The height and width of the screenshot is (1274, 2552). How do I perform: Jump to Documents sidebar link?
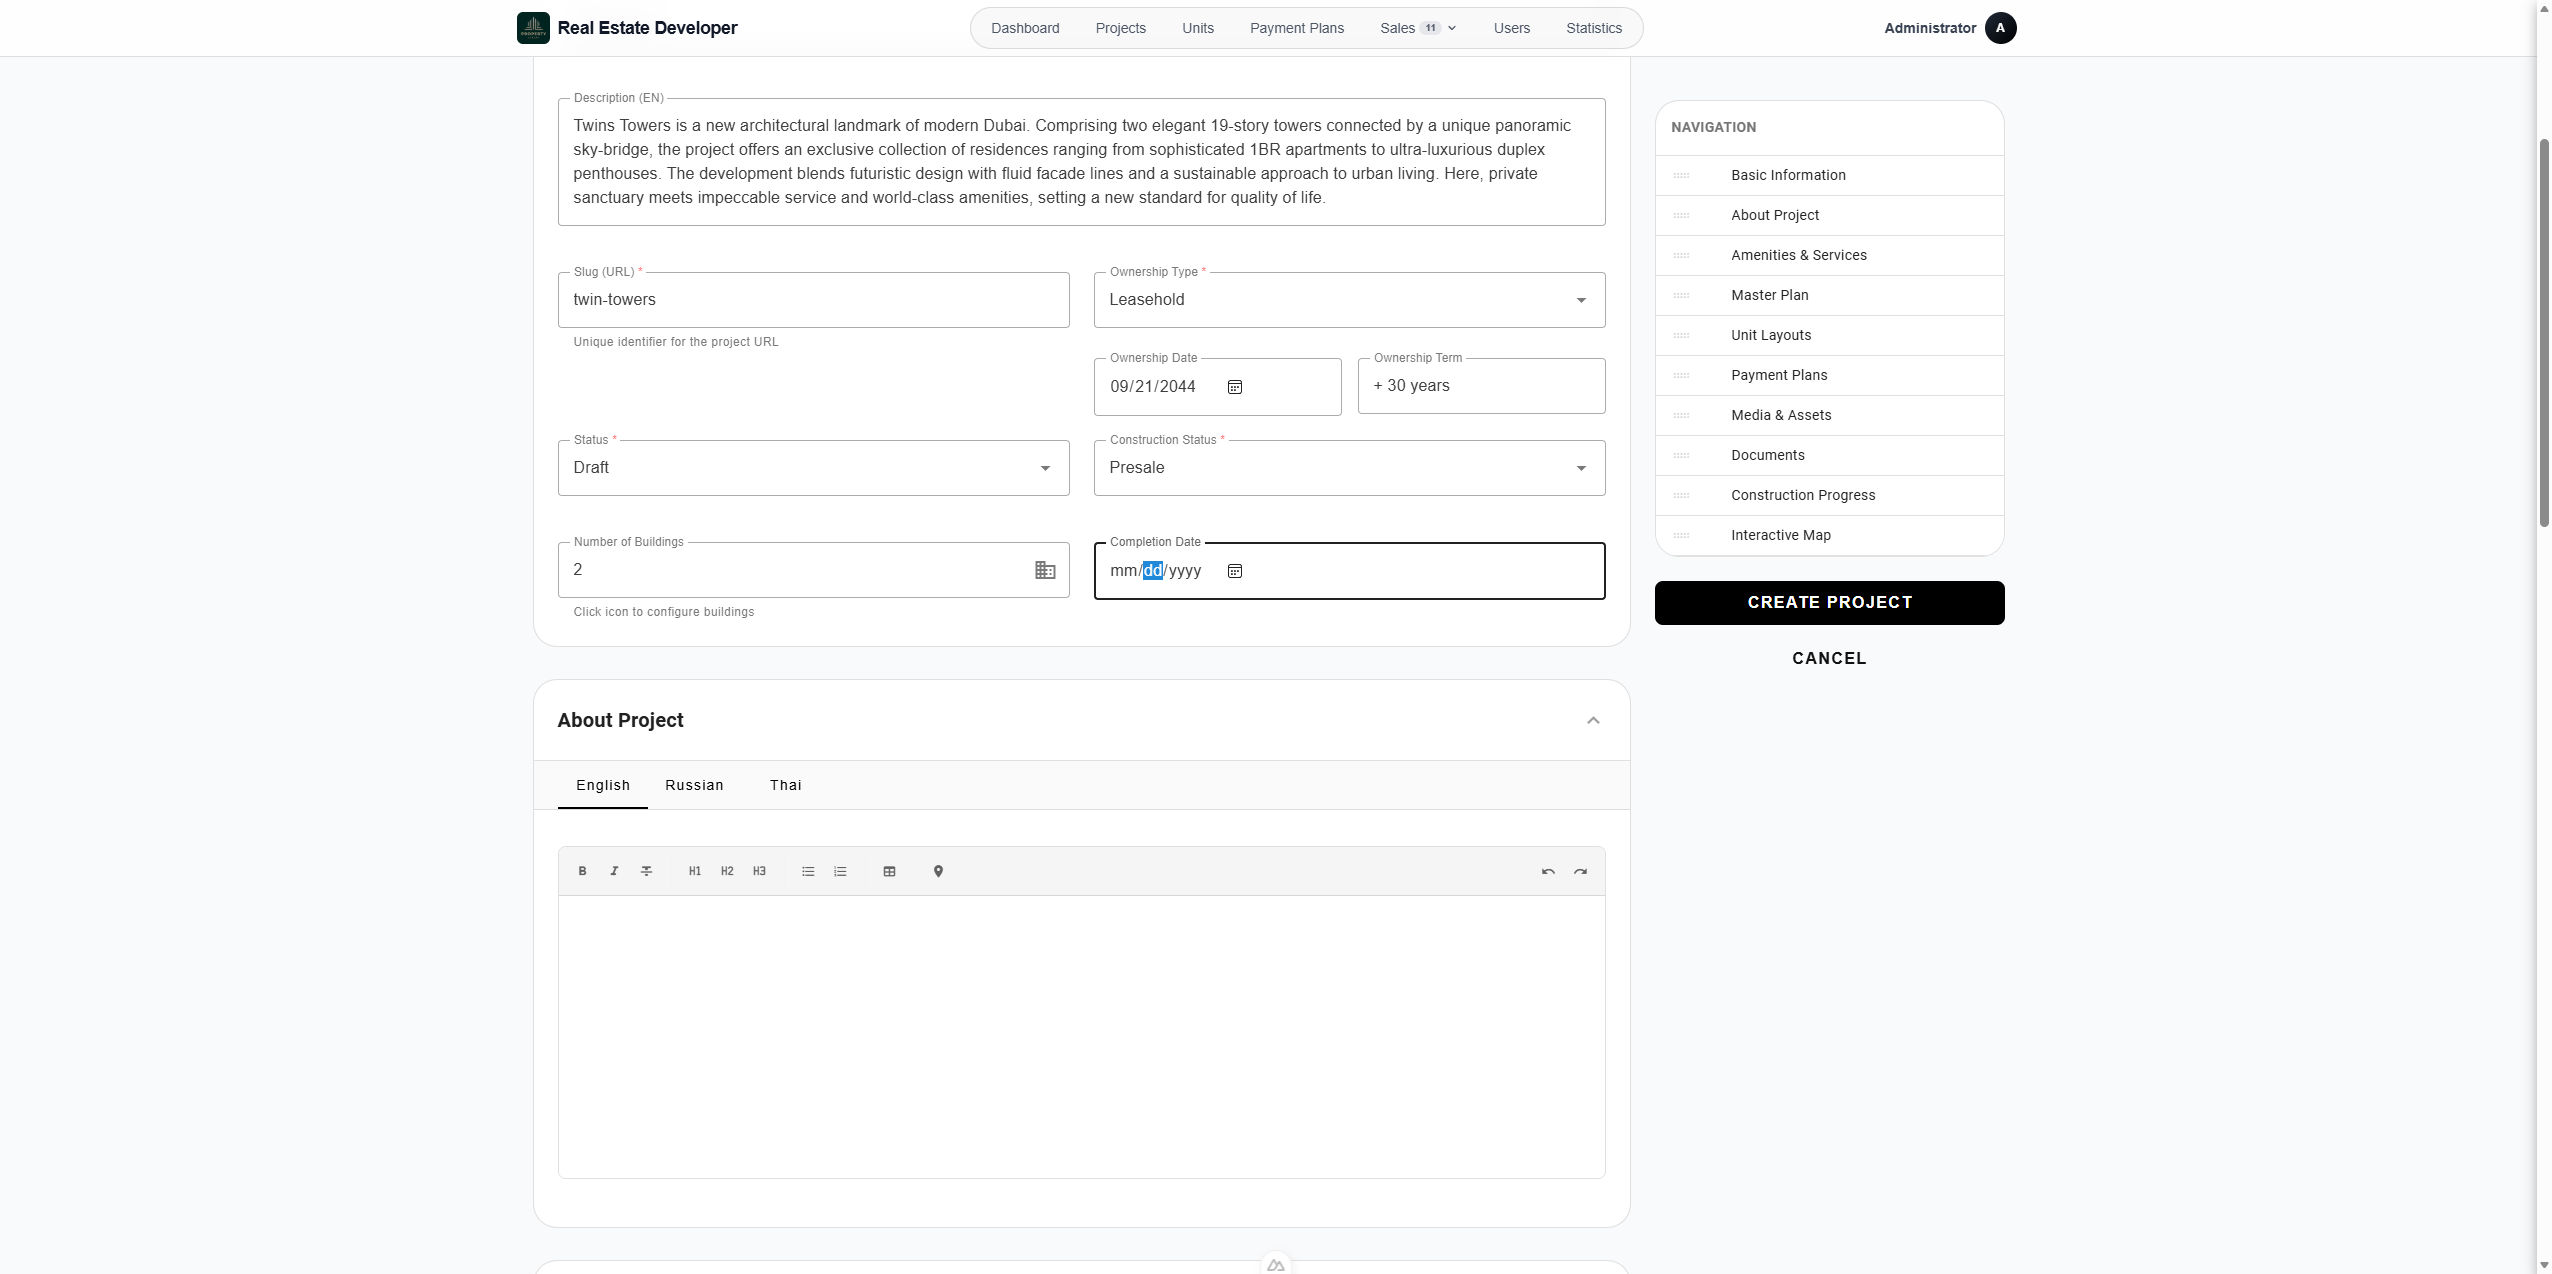tap(1829, 456)
